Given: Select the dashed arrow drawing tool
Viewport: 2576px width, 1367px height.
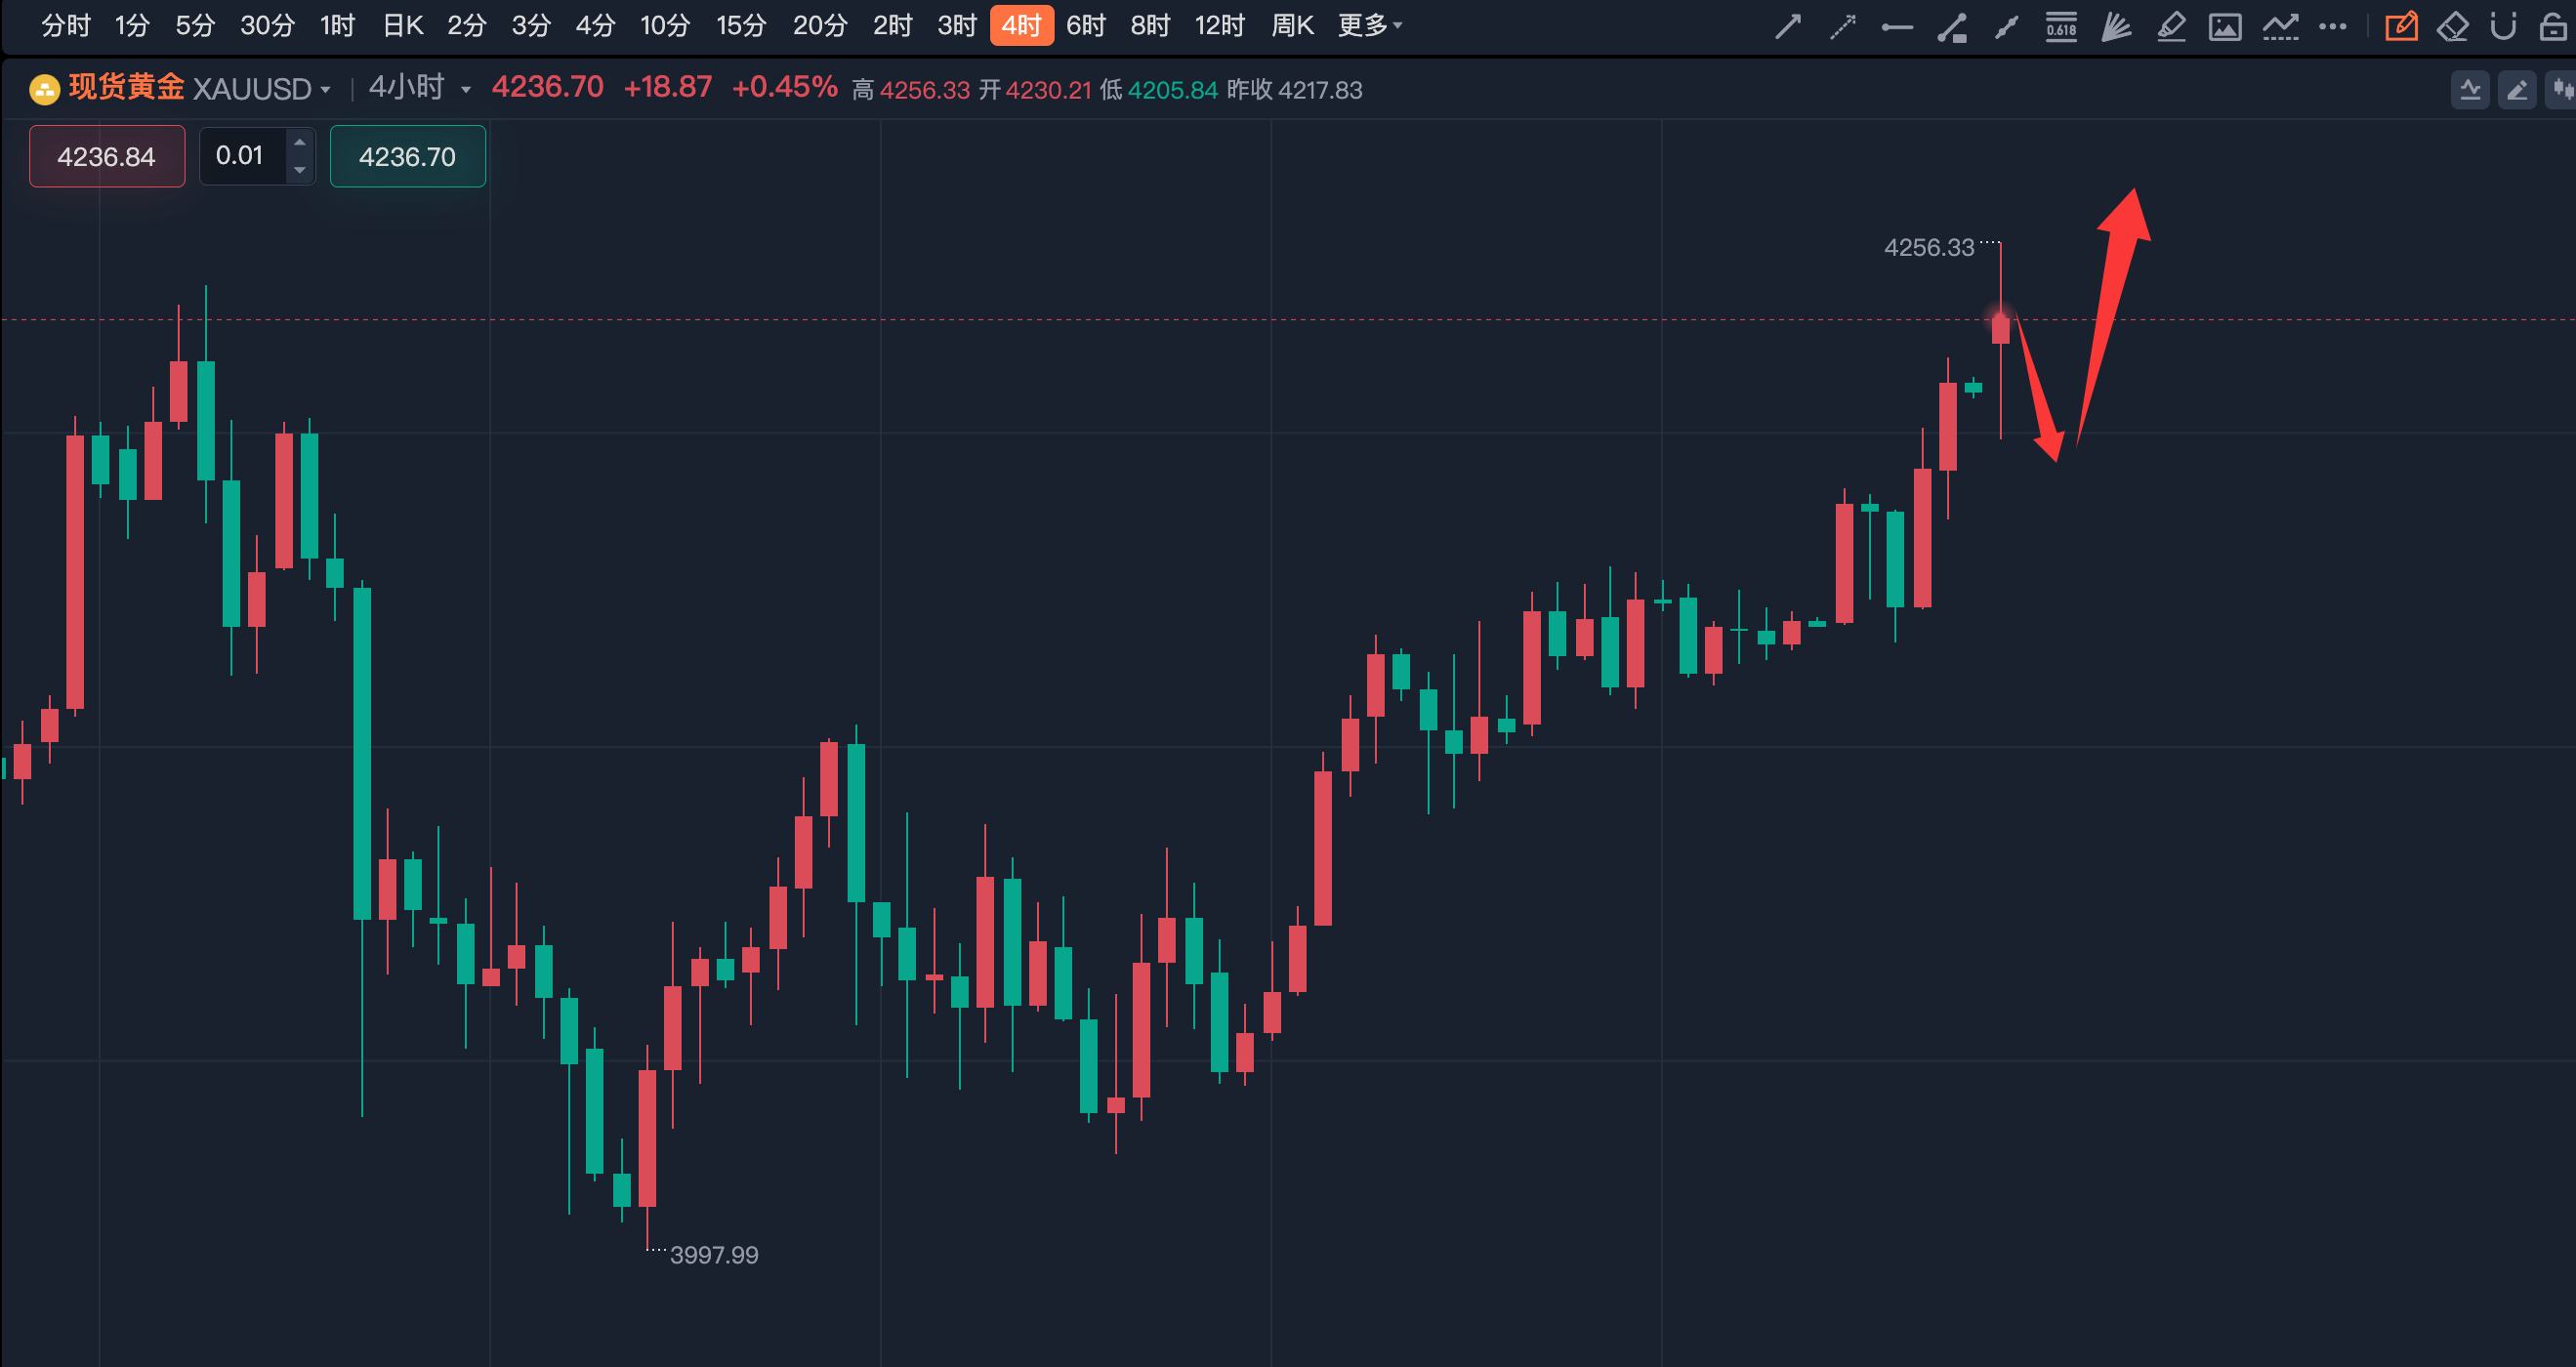Looking at the screenshot, I should tap(1842, 26).
